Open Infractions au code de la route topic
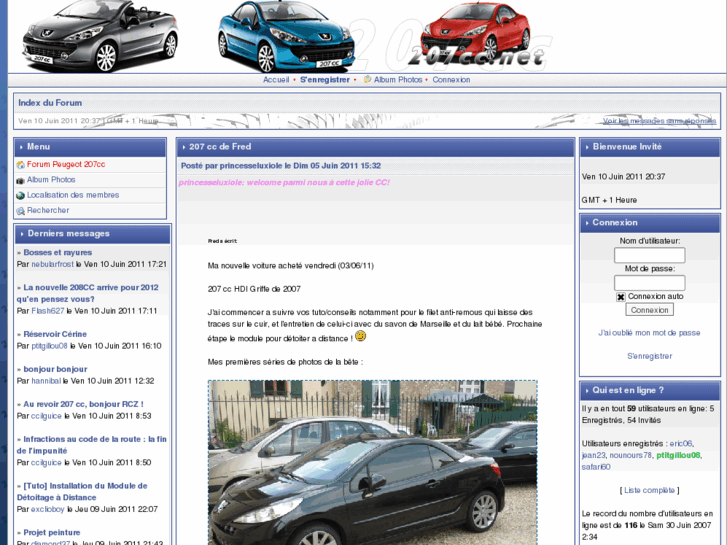 coord(91,445)
